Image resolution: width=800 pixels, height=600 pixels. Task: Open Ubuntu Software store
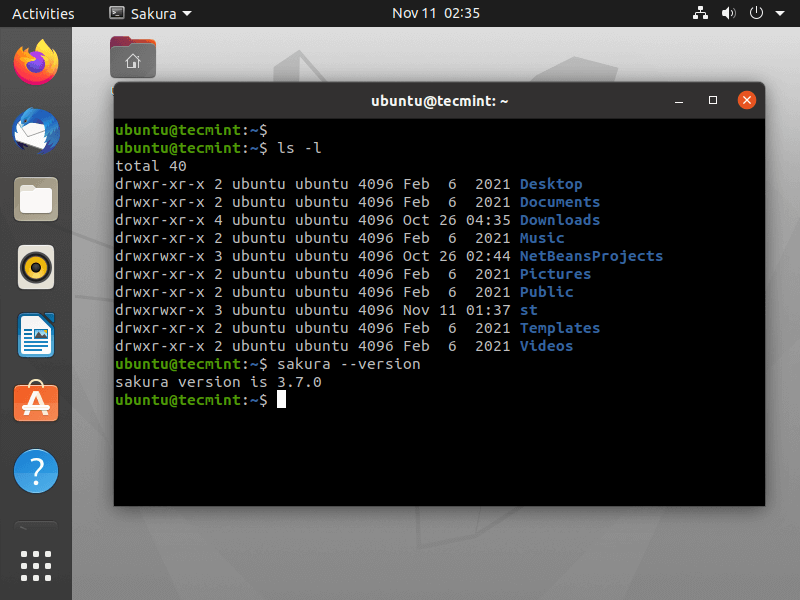(x=36, y=402)
